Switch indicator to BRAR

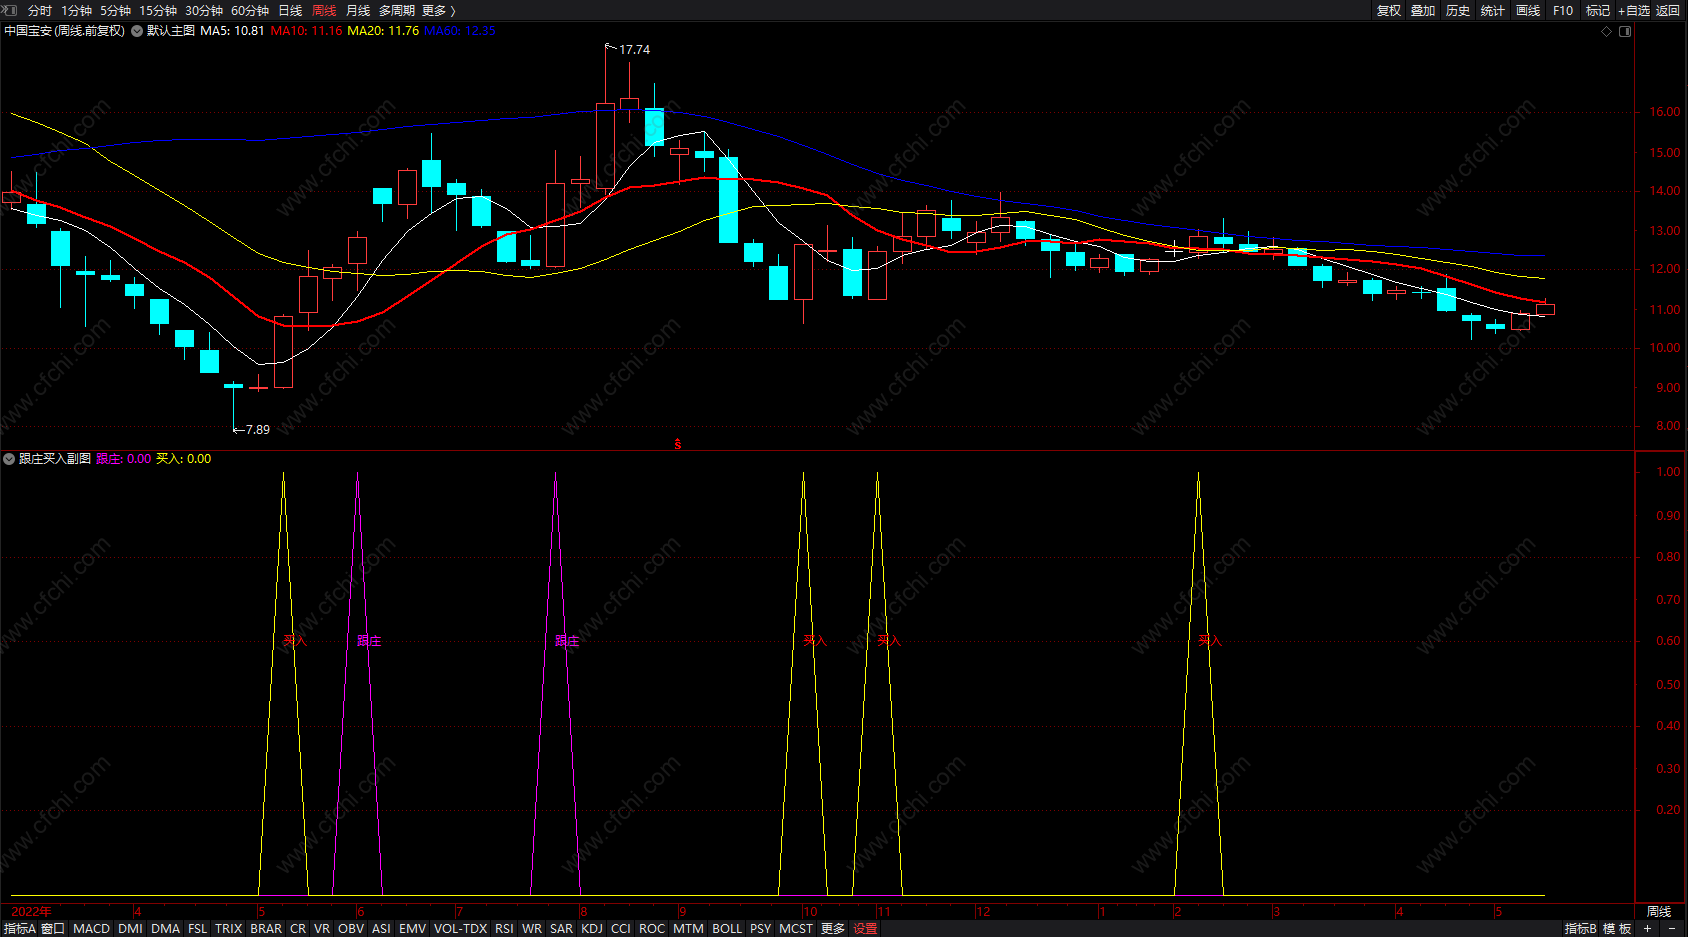pos(266,929)
